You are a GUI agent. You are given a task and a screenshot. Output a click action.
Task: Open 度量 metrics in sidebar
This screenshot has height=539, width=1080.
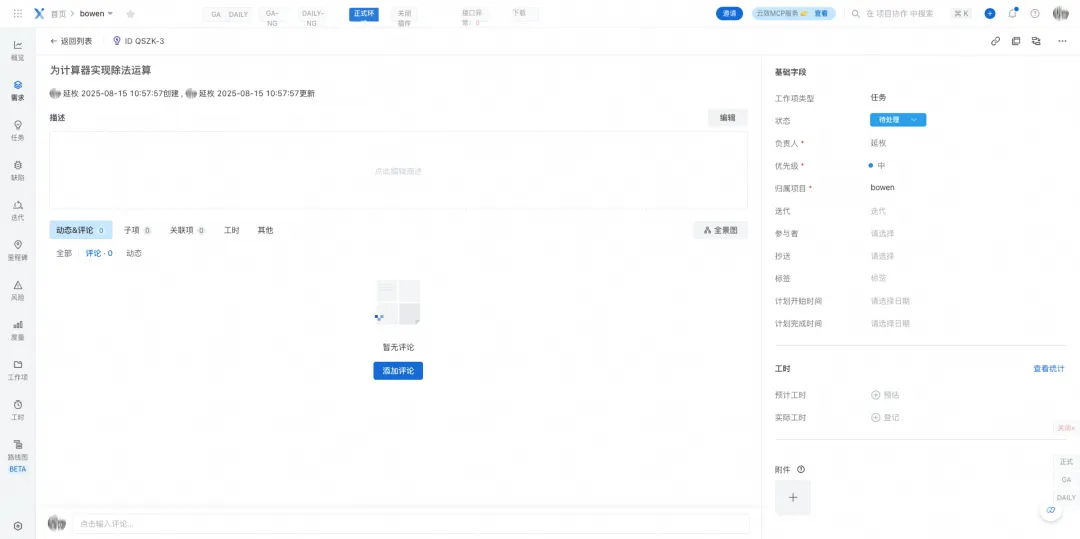pyautogui.click(x=18, y=330)
